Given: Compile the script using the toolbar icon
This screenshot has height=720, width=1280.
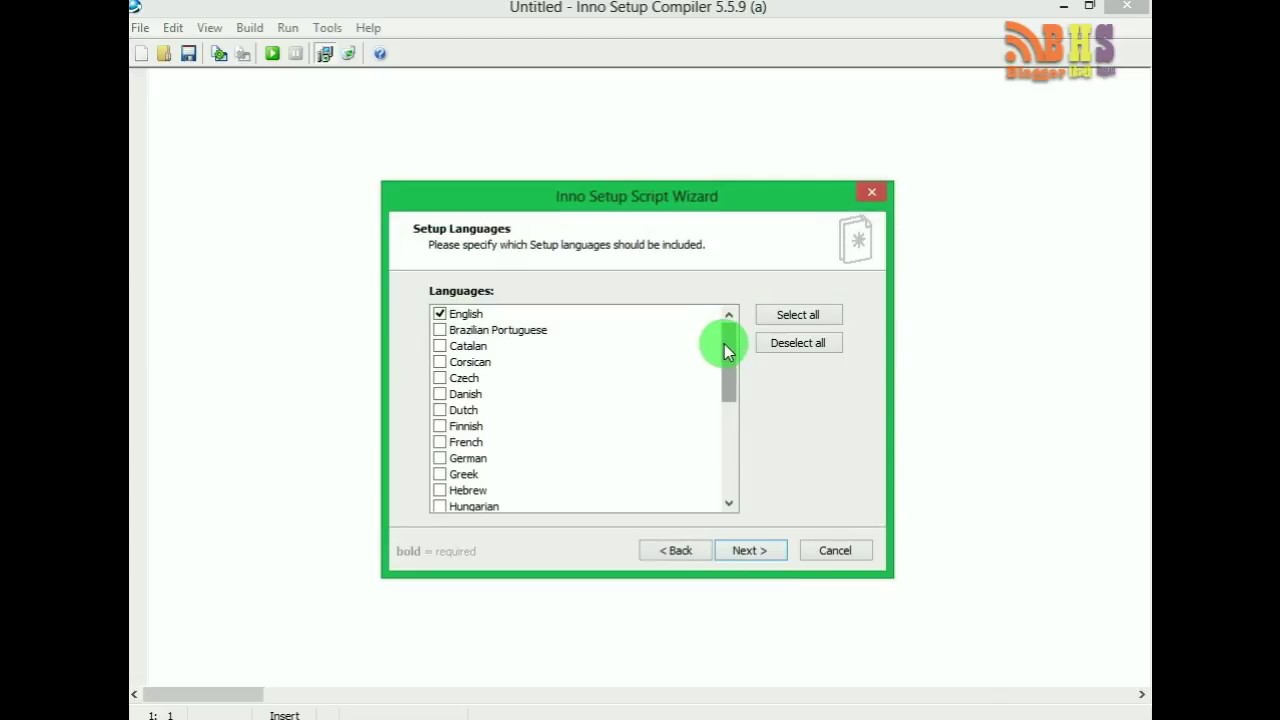Looking at the screenshot, I should click(219, 54).
